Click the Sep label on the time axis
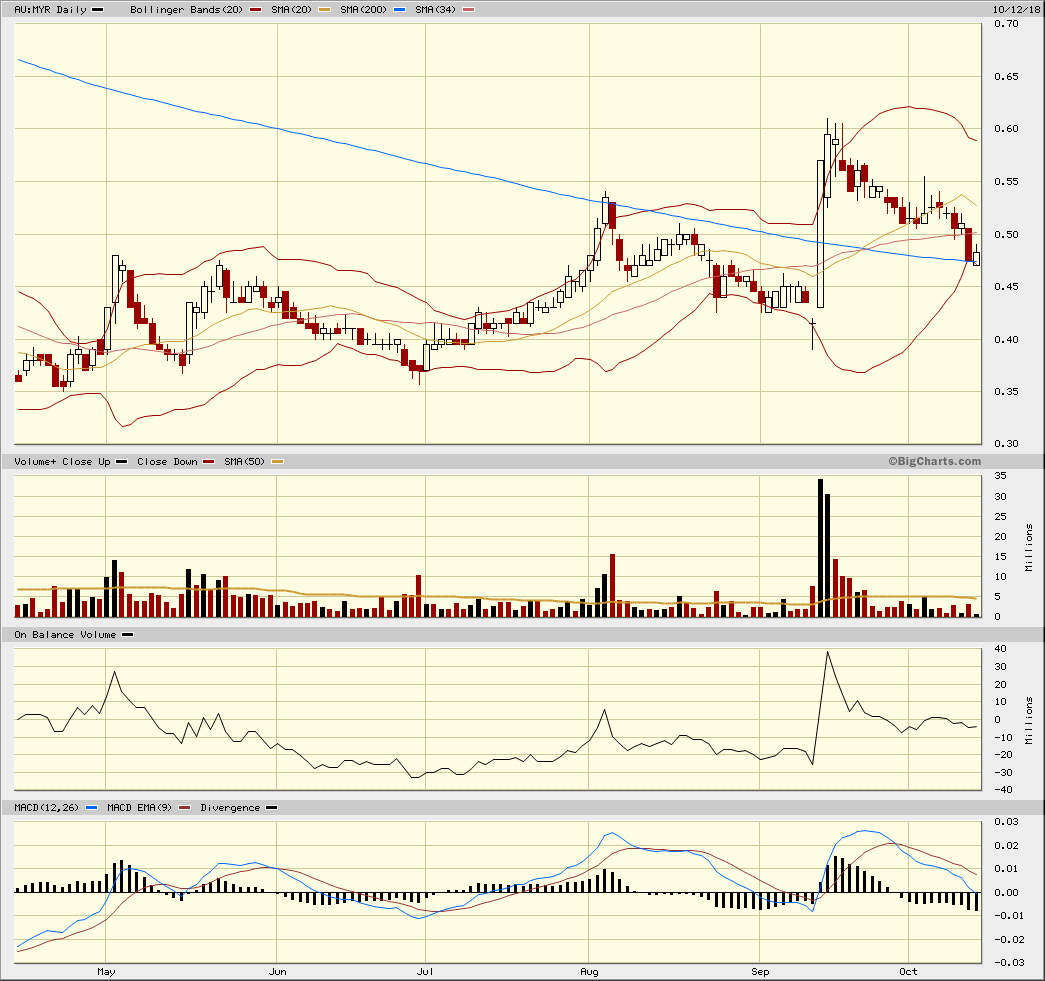The image size is (1045, 981). click(x=760, y=971)
